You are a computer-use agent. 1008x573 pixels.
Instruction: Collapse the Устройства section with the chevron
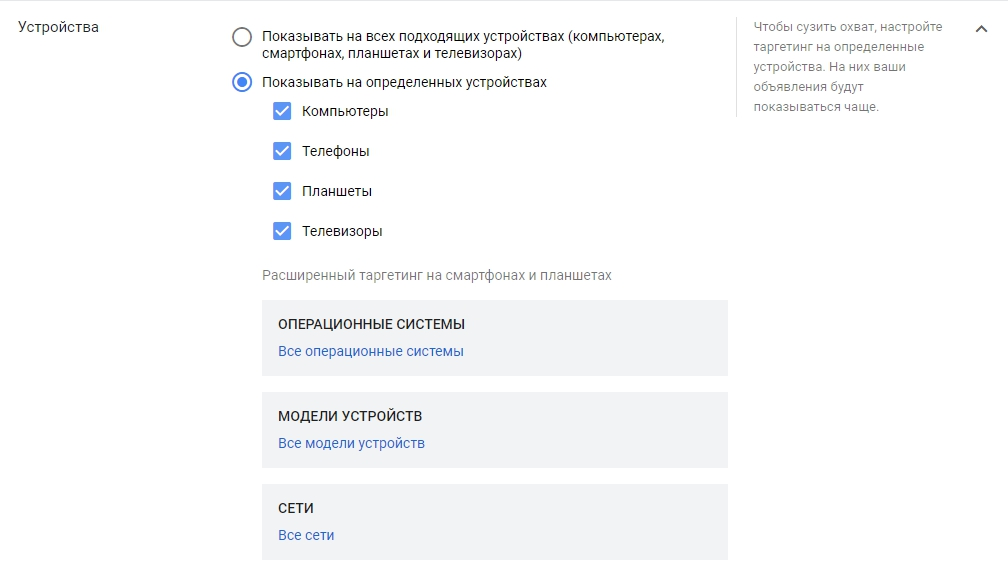click(981, 29)
